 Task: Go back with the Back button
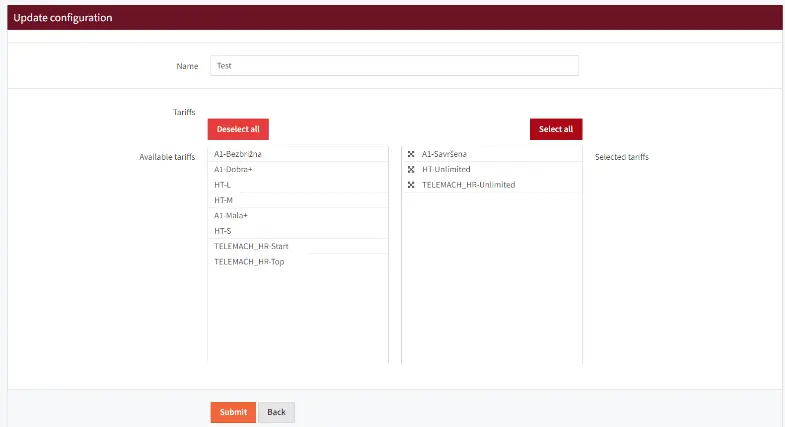[276, 412]
